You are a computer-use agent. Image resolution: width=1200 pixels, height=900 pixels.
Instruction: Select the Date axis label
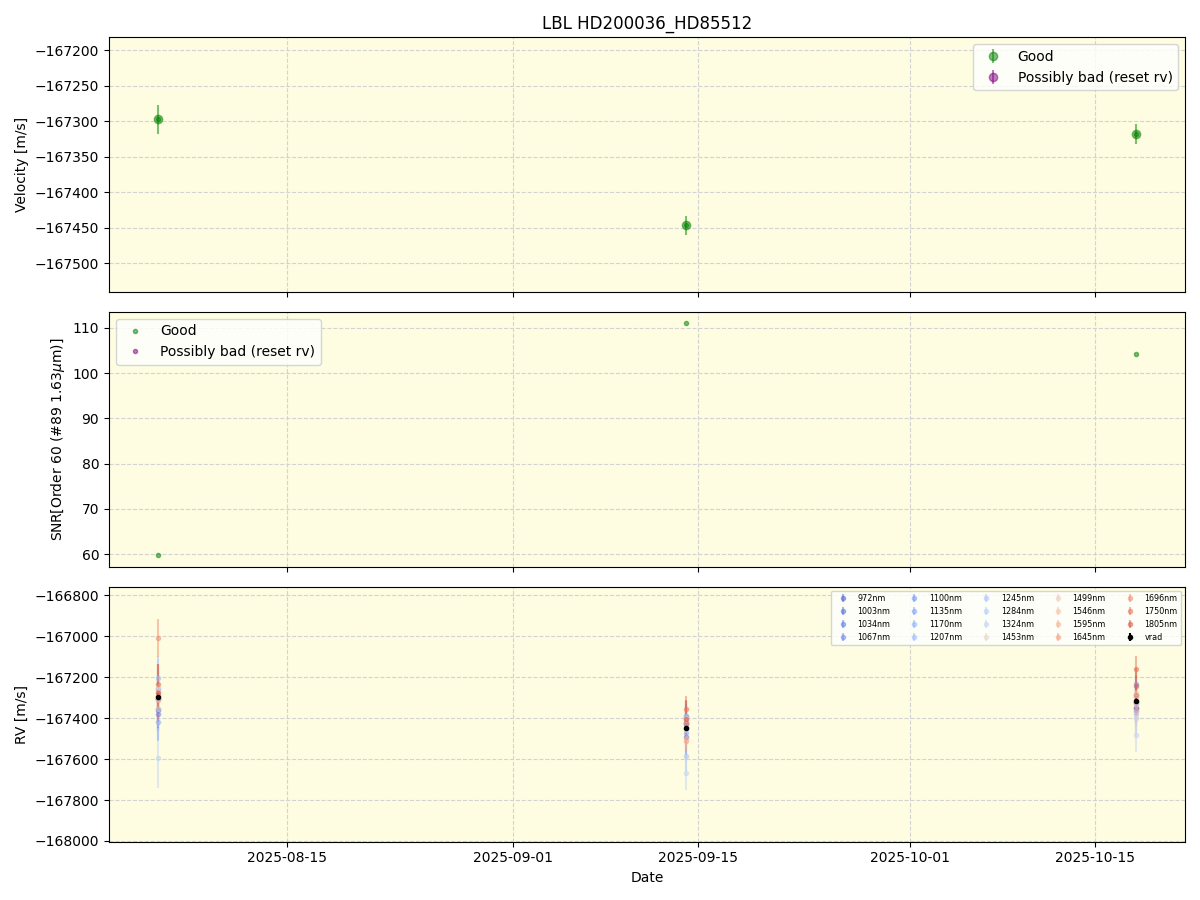click(646, 877)
